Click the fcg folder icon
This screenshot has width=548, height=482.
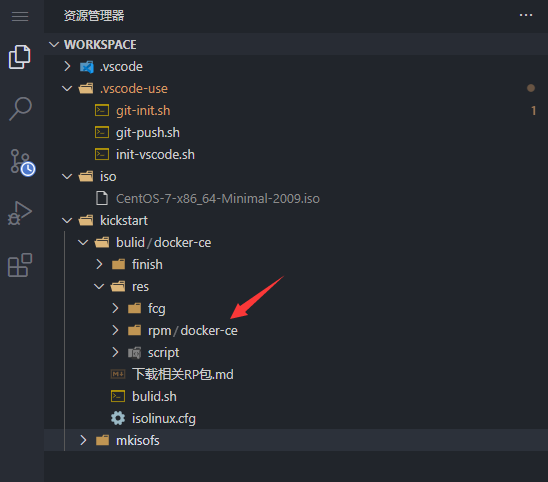135,309
